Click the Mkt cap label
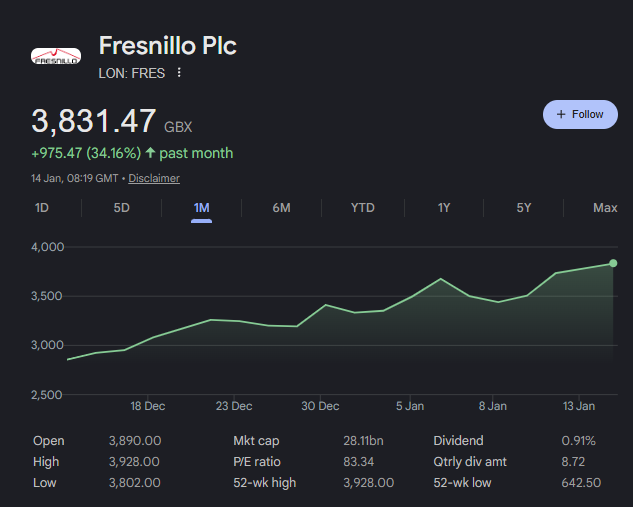 tap(255, 441)
